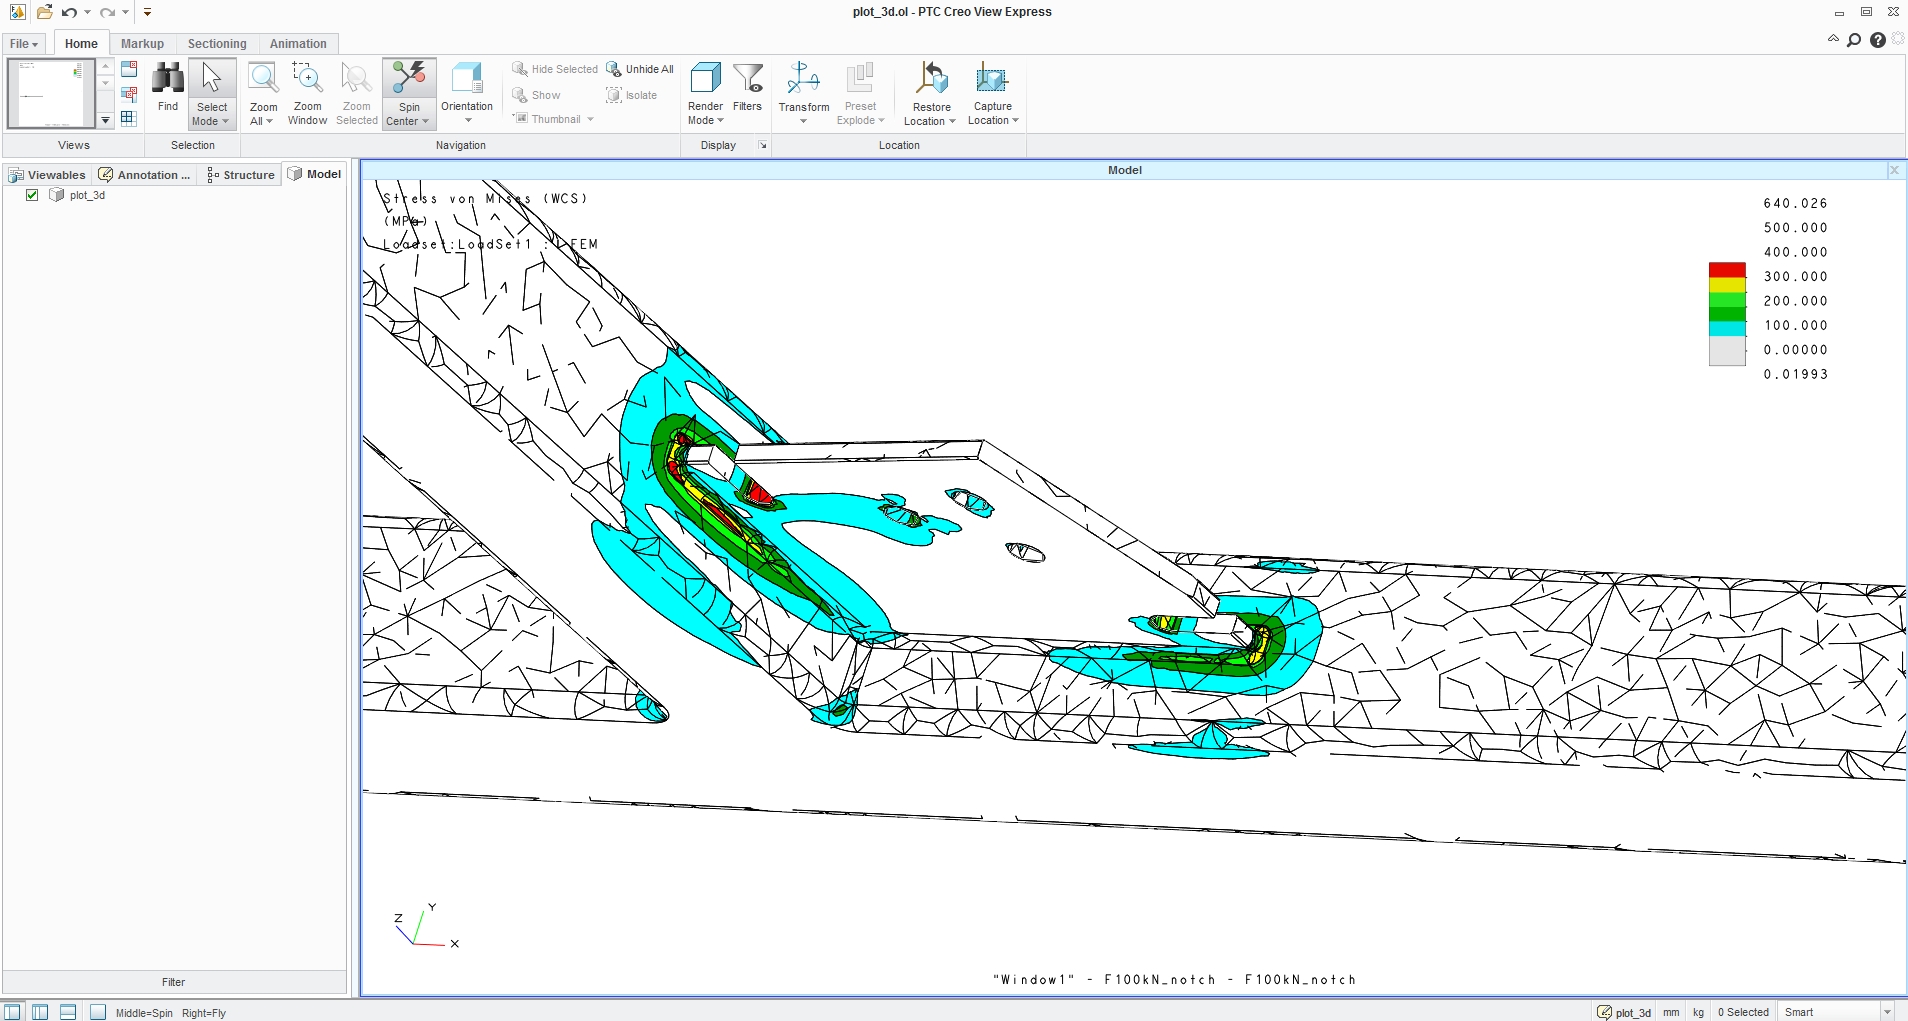Uncheck the plot_3d visibility checkbox
The width and height of the screenshot is (1908, 1021).
(32, 195)
